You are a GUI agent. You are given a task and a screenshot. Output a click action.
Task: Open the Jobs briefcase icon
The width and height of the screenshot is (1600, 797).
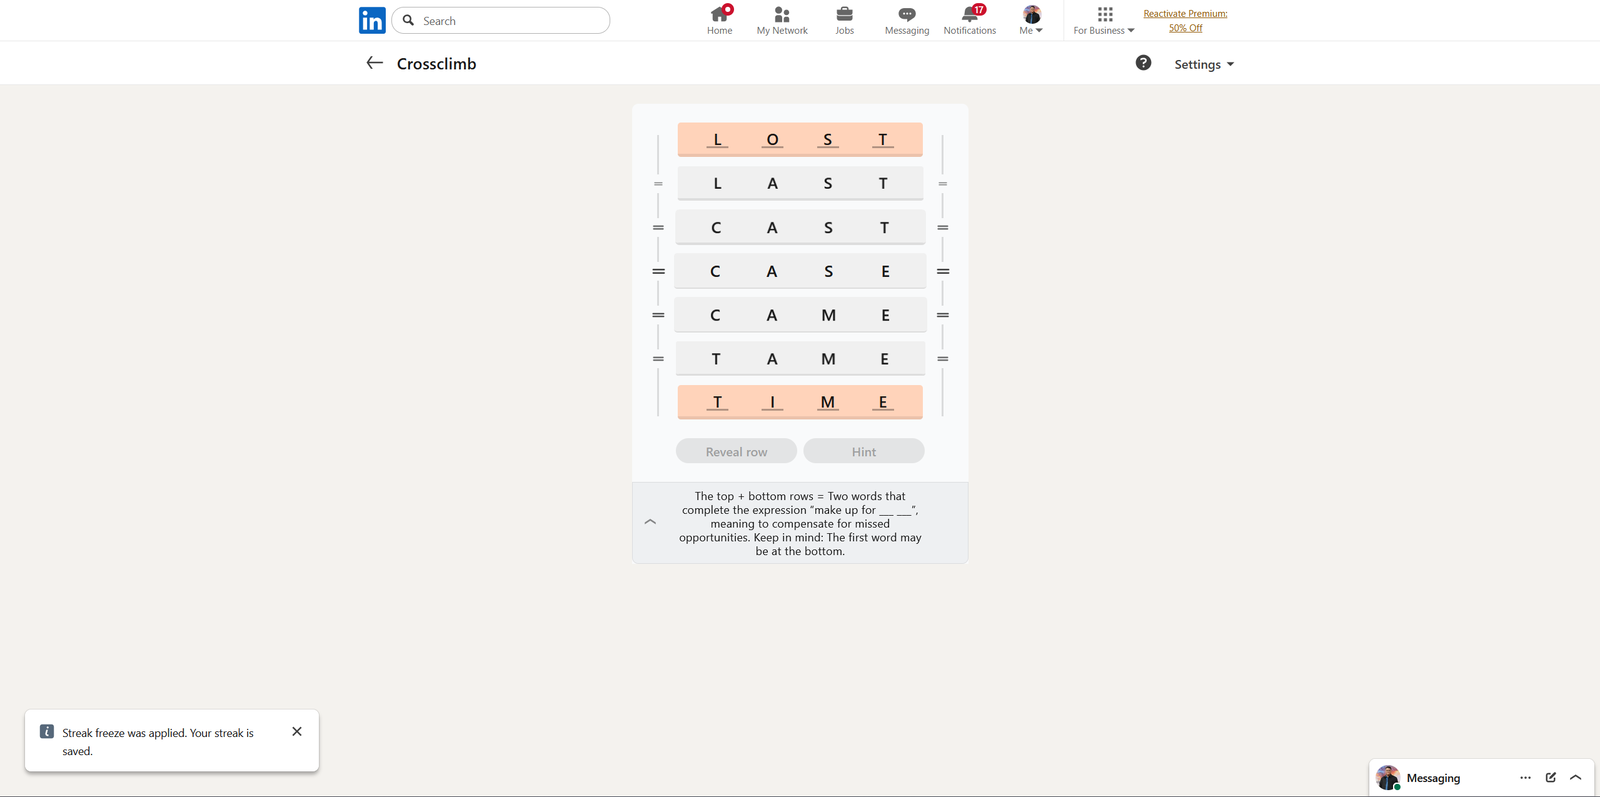pos(845,14)
